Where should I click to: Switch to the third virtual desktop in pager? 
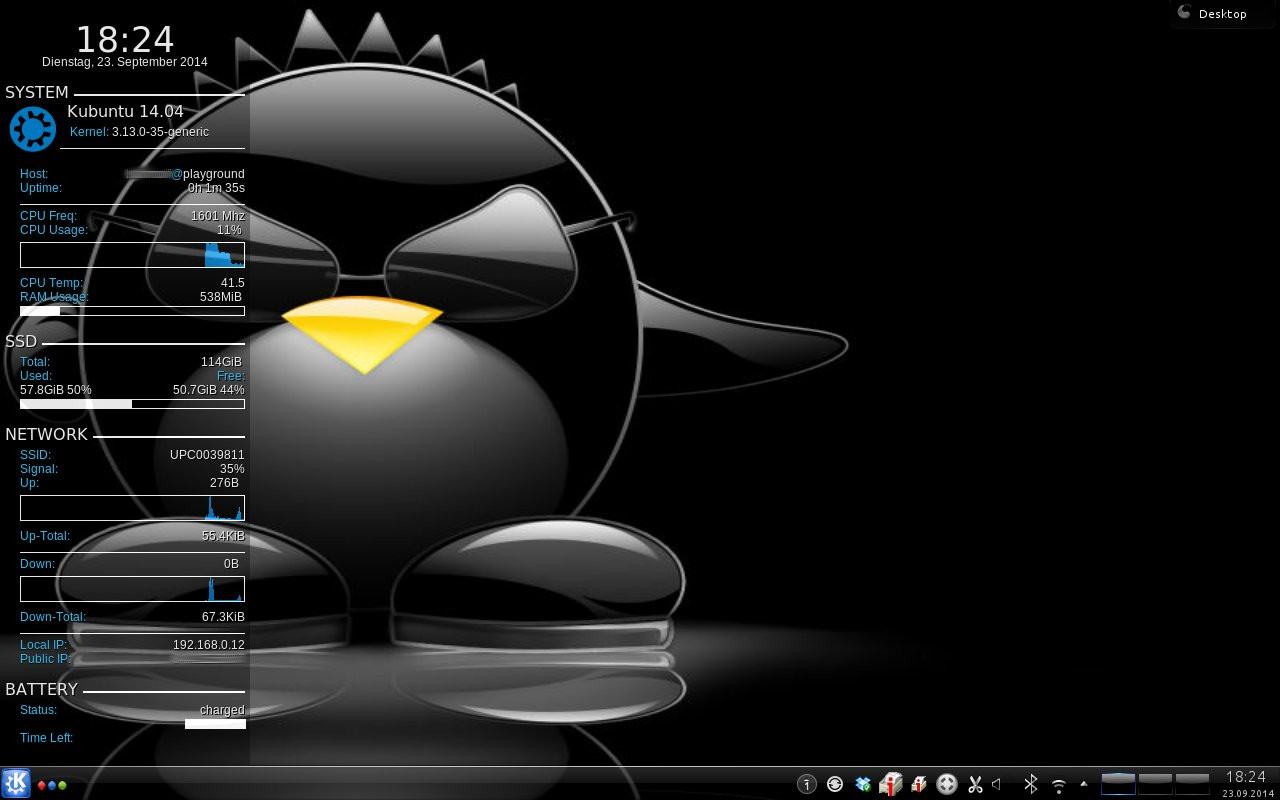pos(1192,783)
